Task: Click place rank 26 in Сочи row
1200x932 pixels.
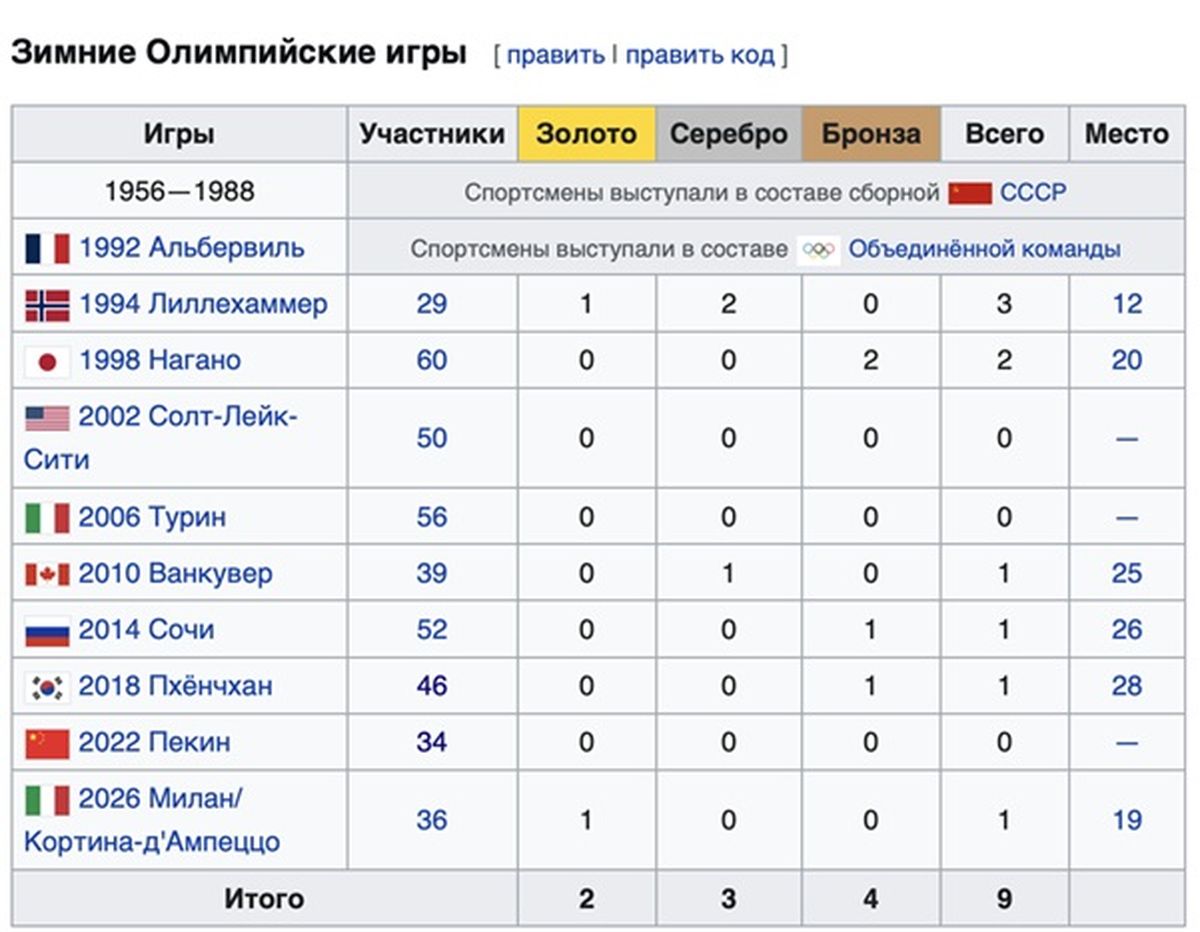Action: click(x=1127, y=630)
